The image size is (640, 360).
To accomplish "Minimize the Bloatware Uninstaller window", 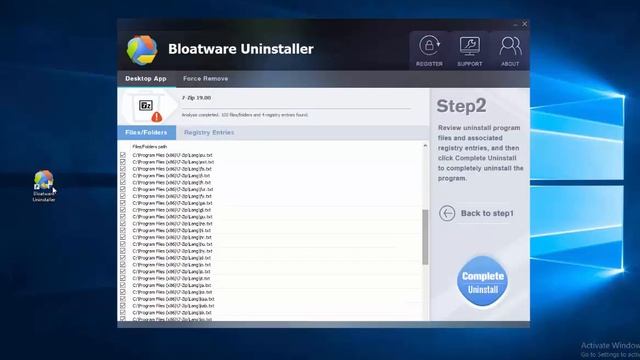I will pos(516,24).
